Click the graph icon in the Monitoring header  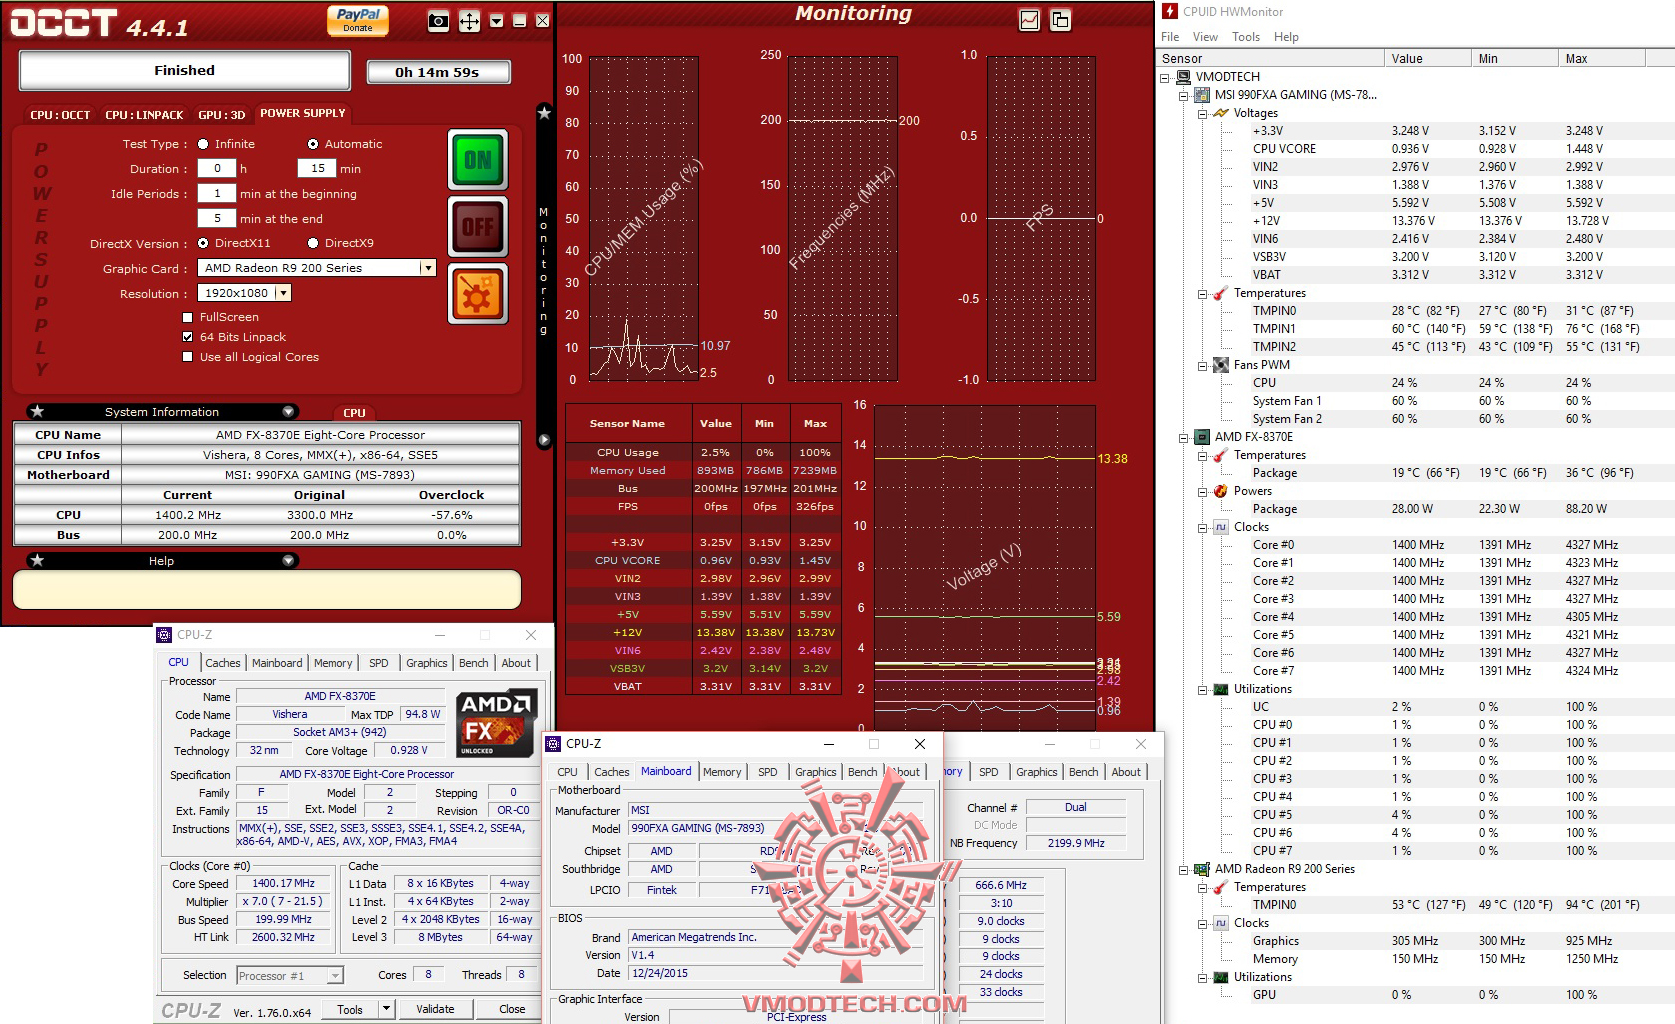click(1029, 20)
